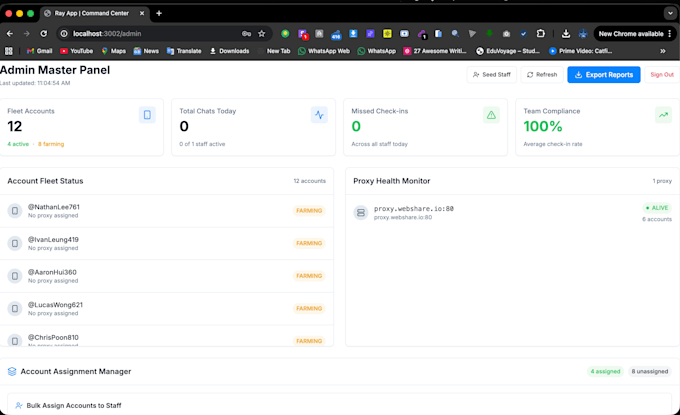Click the 4 active label
Viewport: 680px width, 415px height.
[18, 144]
